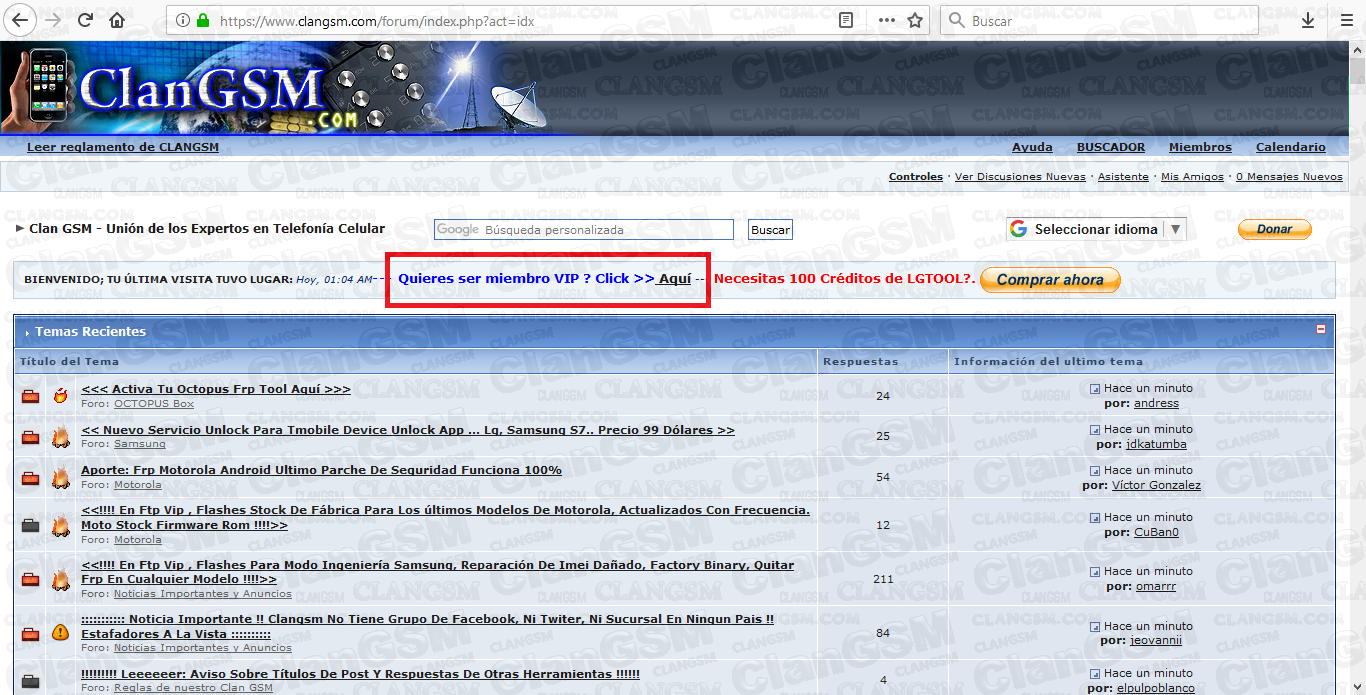
Task: Jump to last post icon next to omarrr
Action: tap(1095, 572)
